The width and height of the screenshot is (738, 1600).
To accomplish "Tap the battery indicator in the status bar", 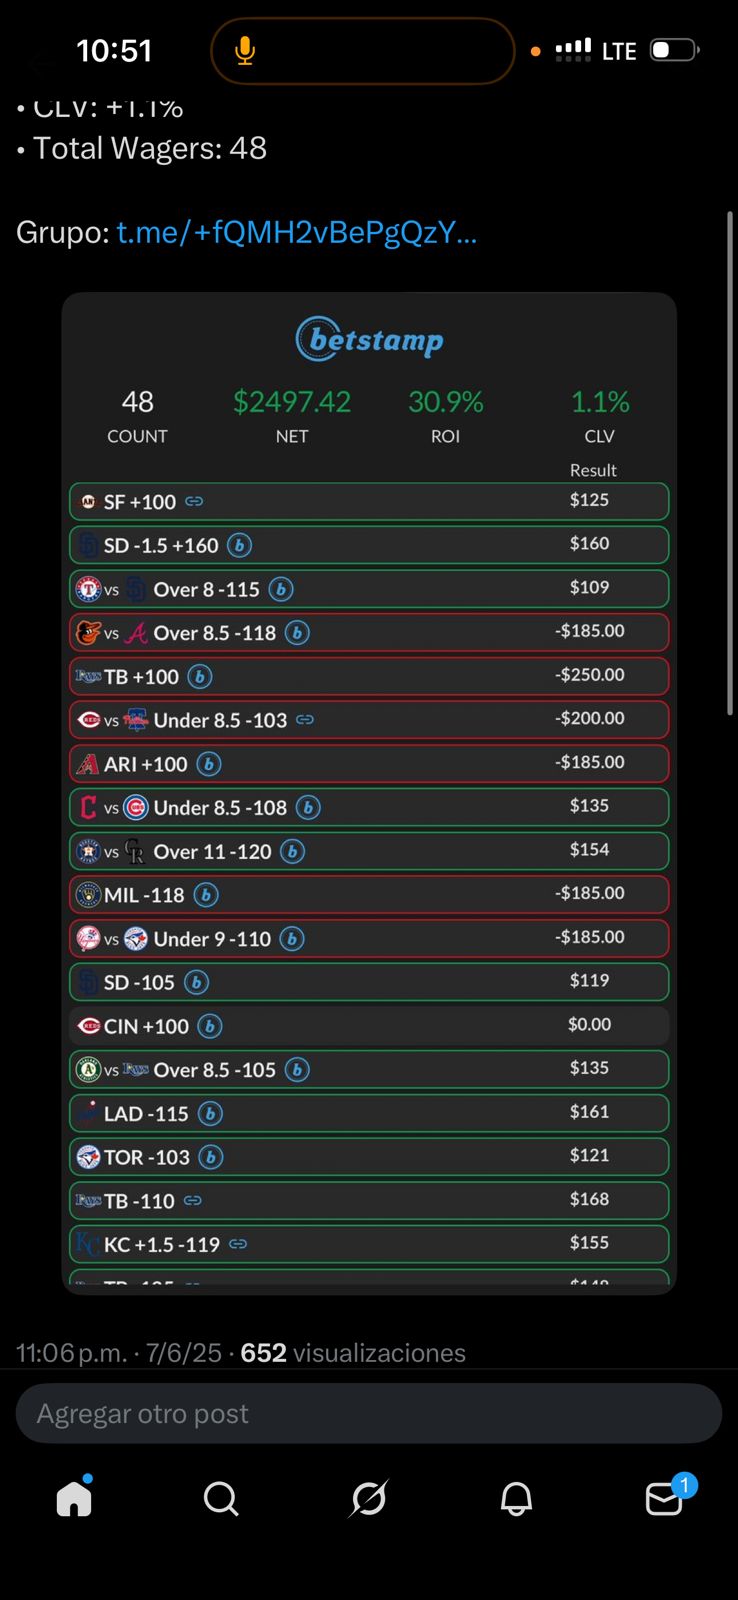I will coord(673,48).
